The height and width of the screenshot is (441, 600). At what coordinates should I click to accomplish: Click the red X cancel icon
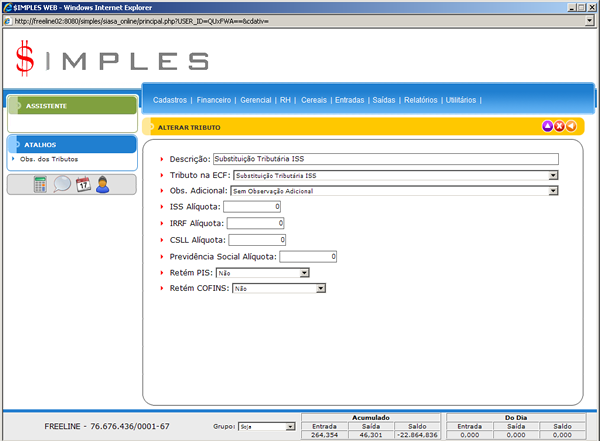pos(559,126)
